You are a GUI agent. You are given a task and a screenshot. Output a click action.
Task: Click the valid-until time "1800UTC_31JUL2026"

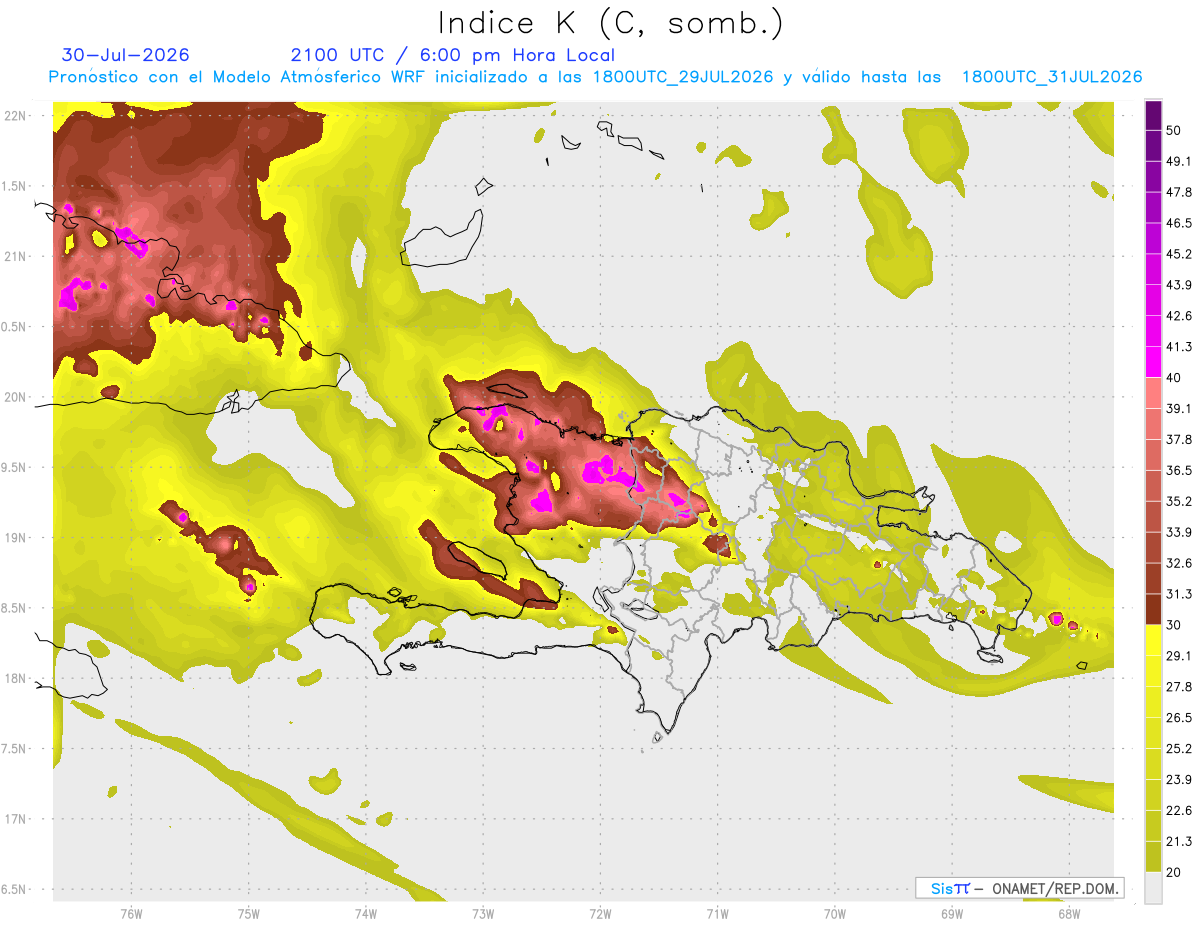point(1052,77)
